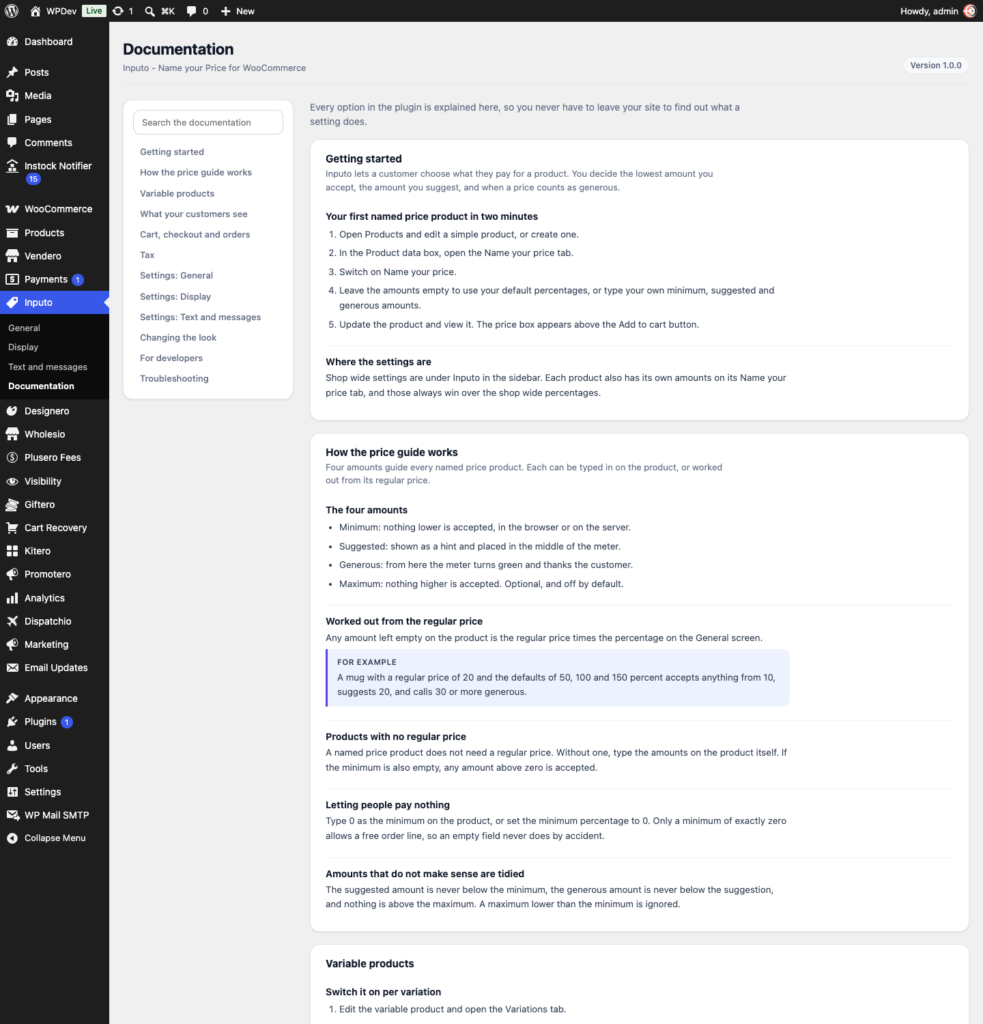
Task: Click the Media icon
Action: [x=12, y=95]
